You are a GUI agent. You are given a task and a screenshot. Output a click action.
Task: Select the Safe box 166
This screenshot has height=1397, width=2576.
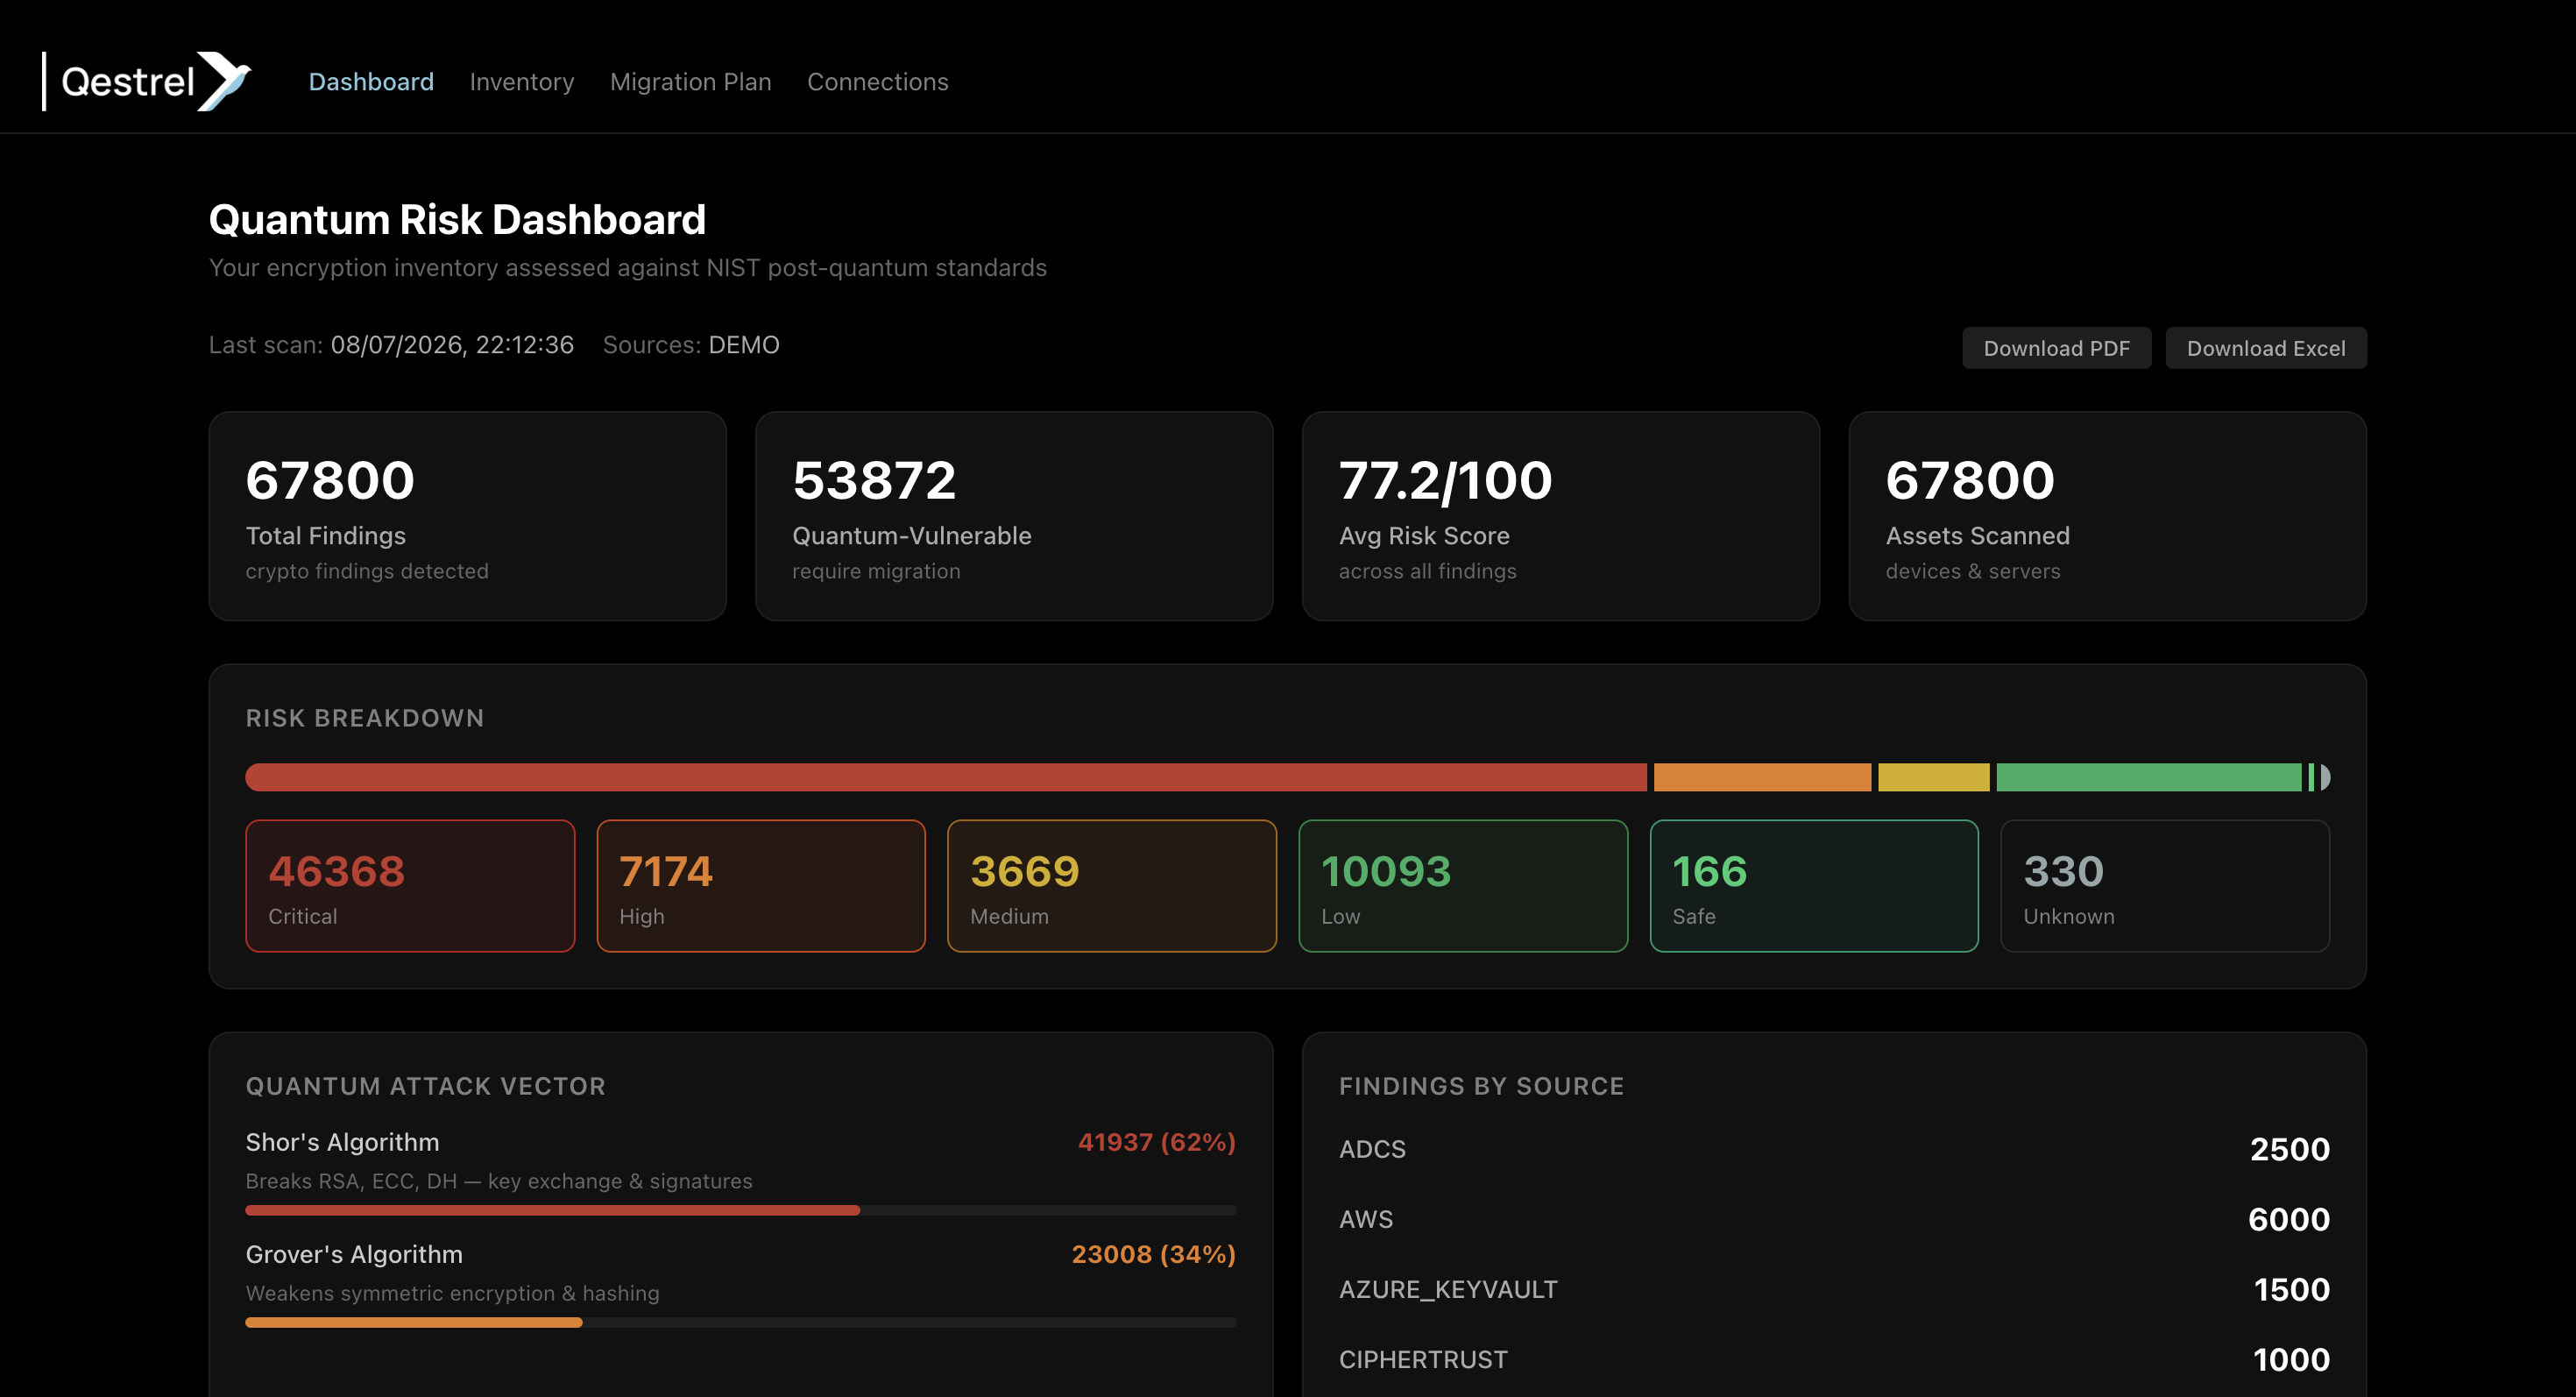[1814, 886]
